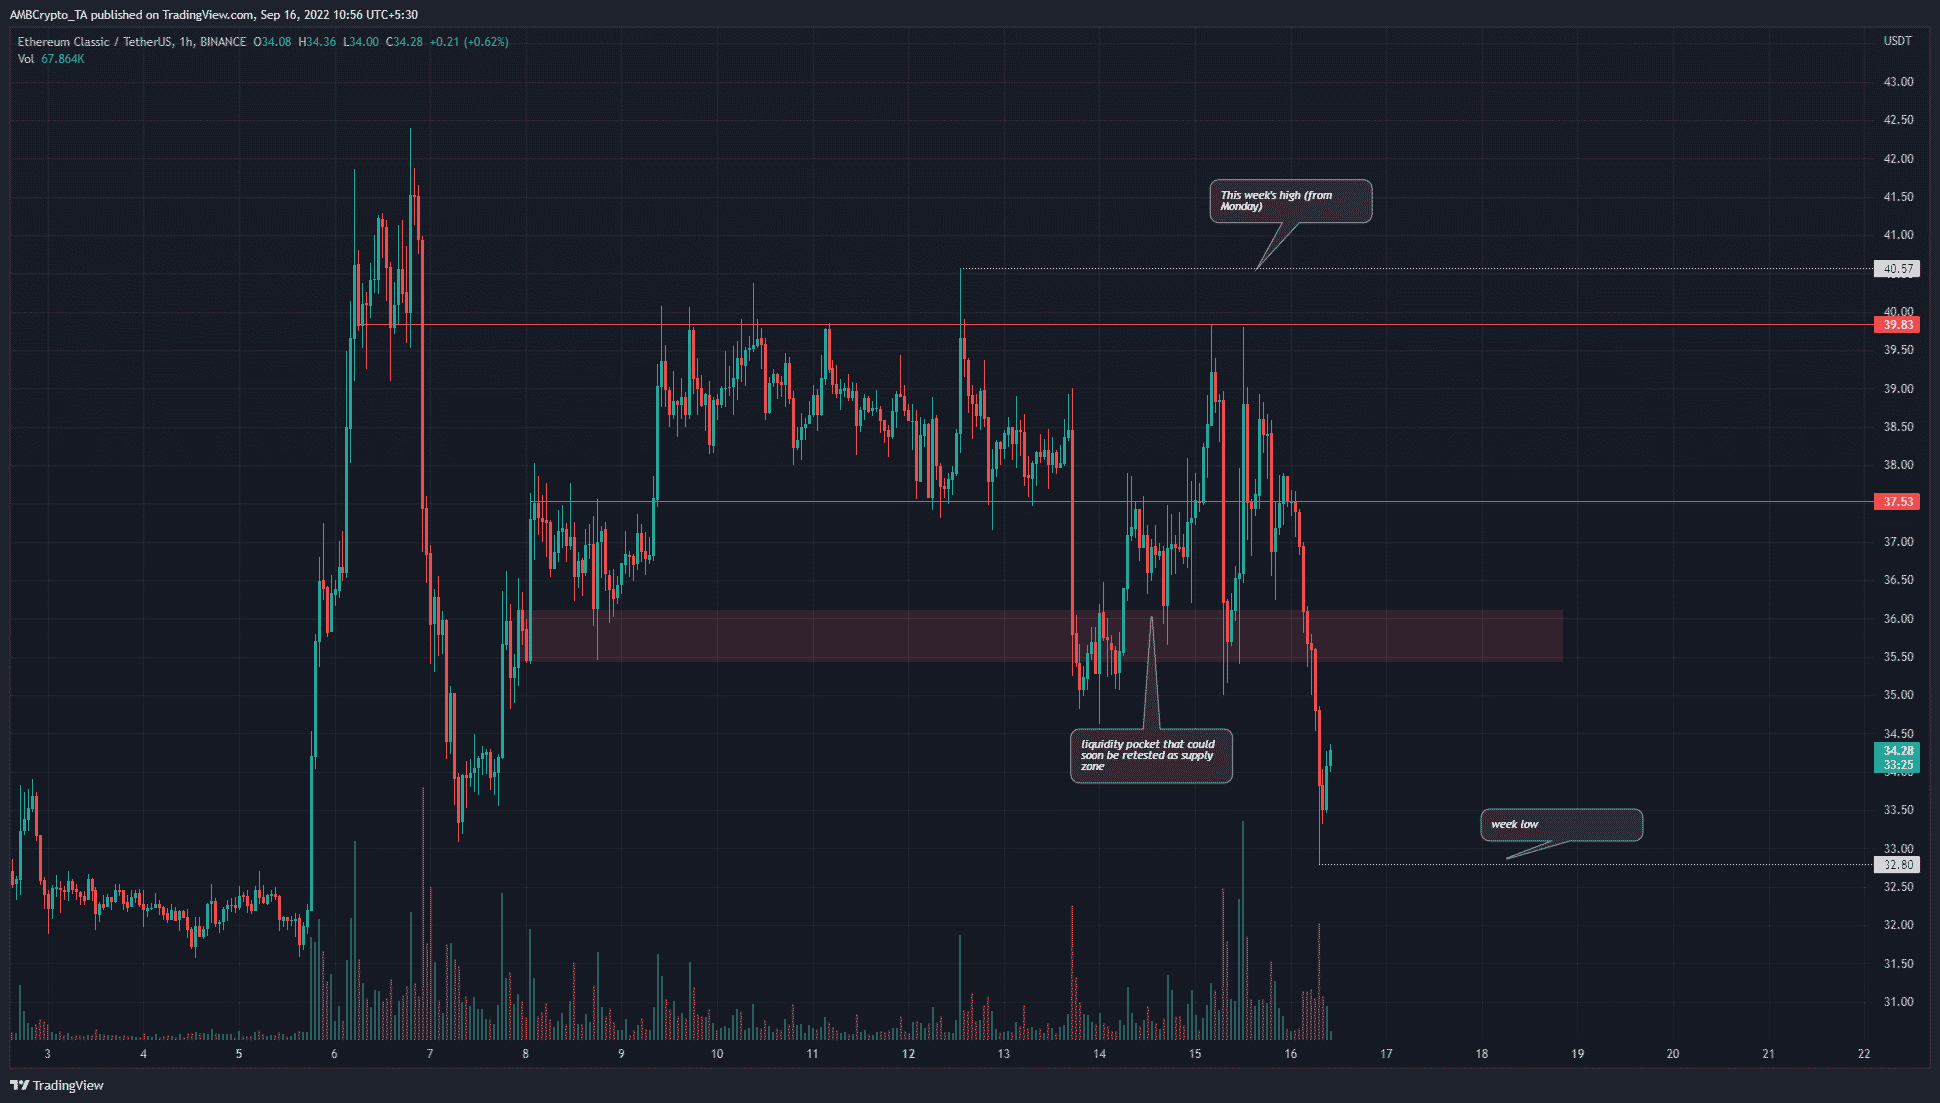1940x1103 pixels.
Task: Click the date label 16 on the time axis
Action: pyautogui.click(x=1290, y=1054)
